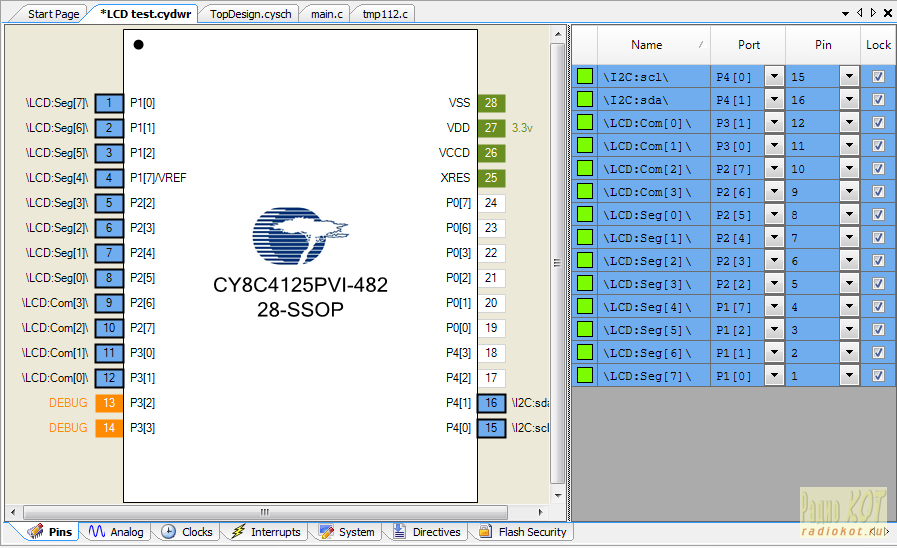Click green status square for \LCD:Seg[4]\

[585, 307]
